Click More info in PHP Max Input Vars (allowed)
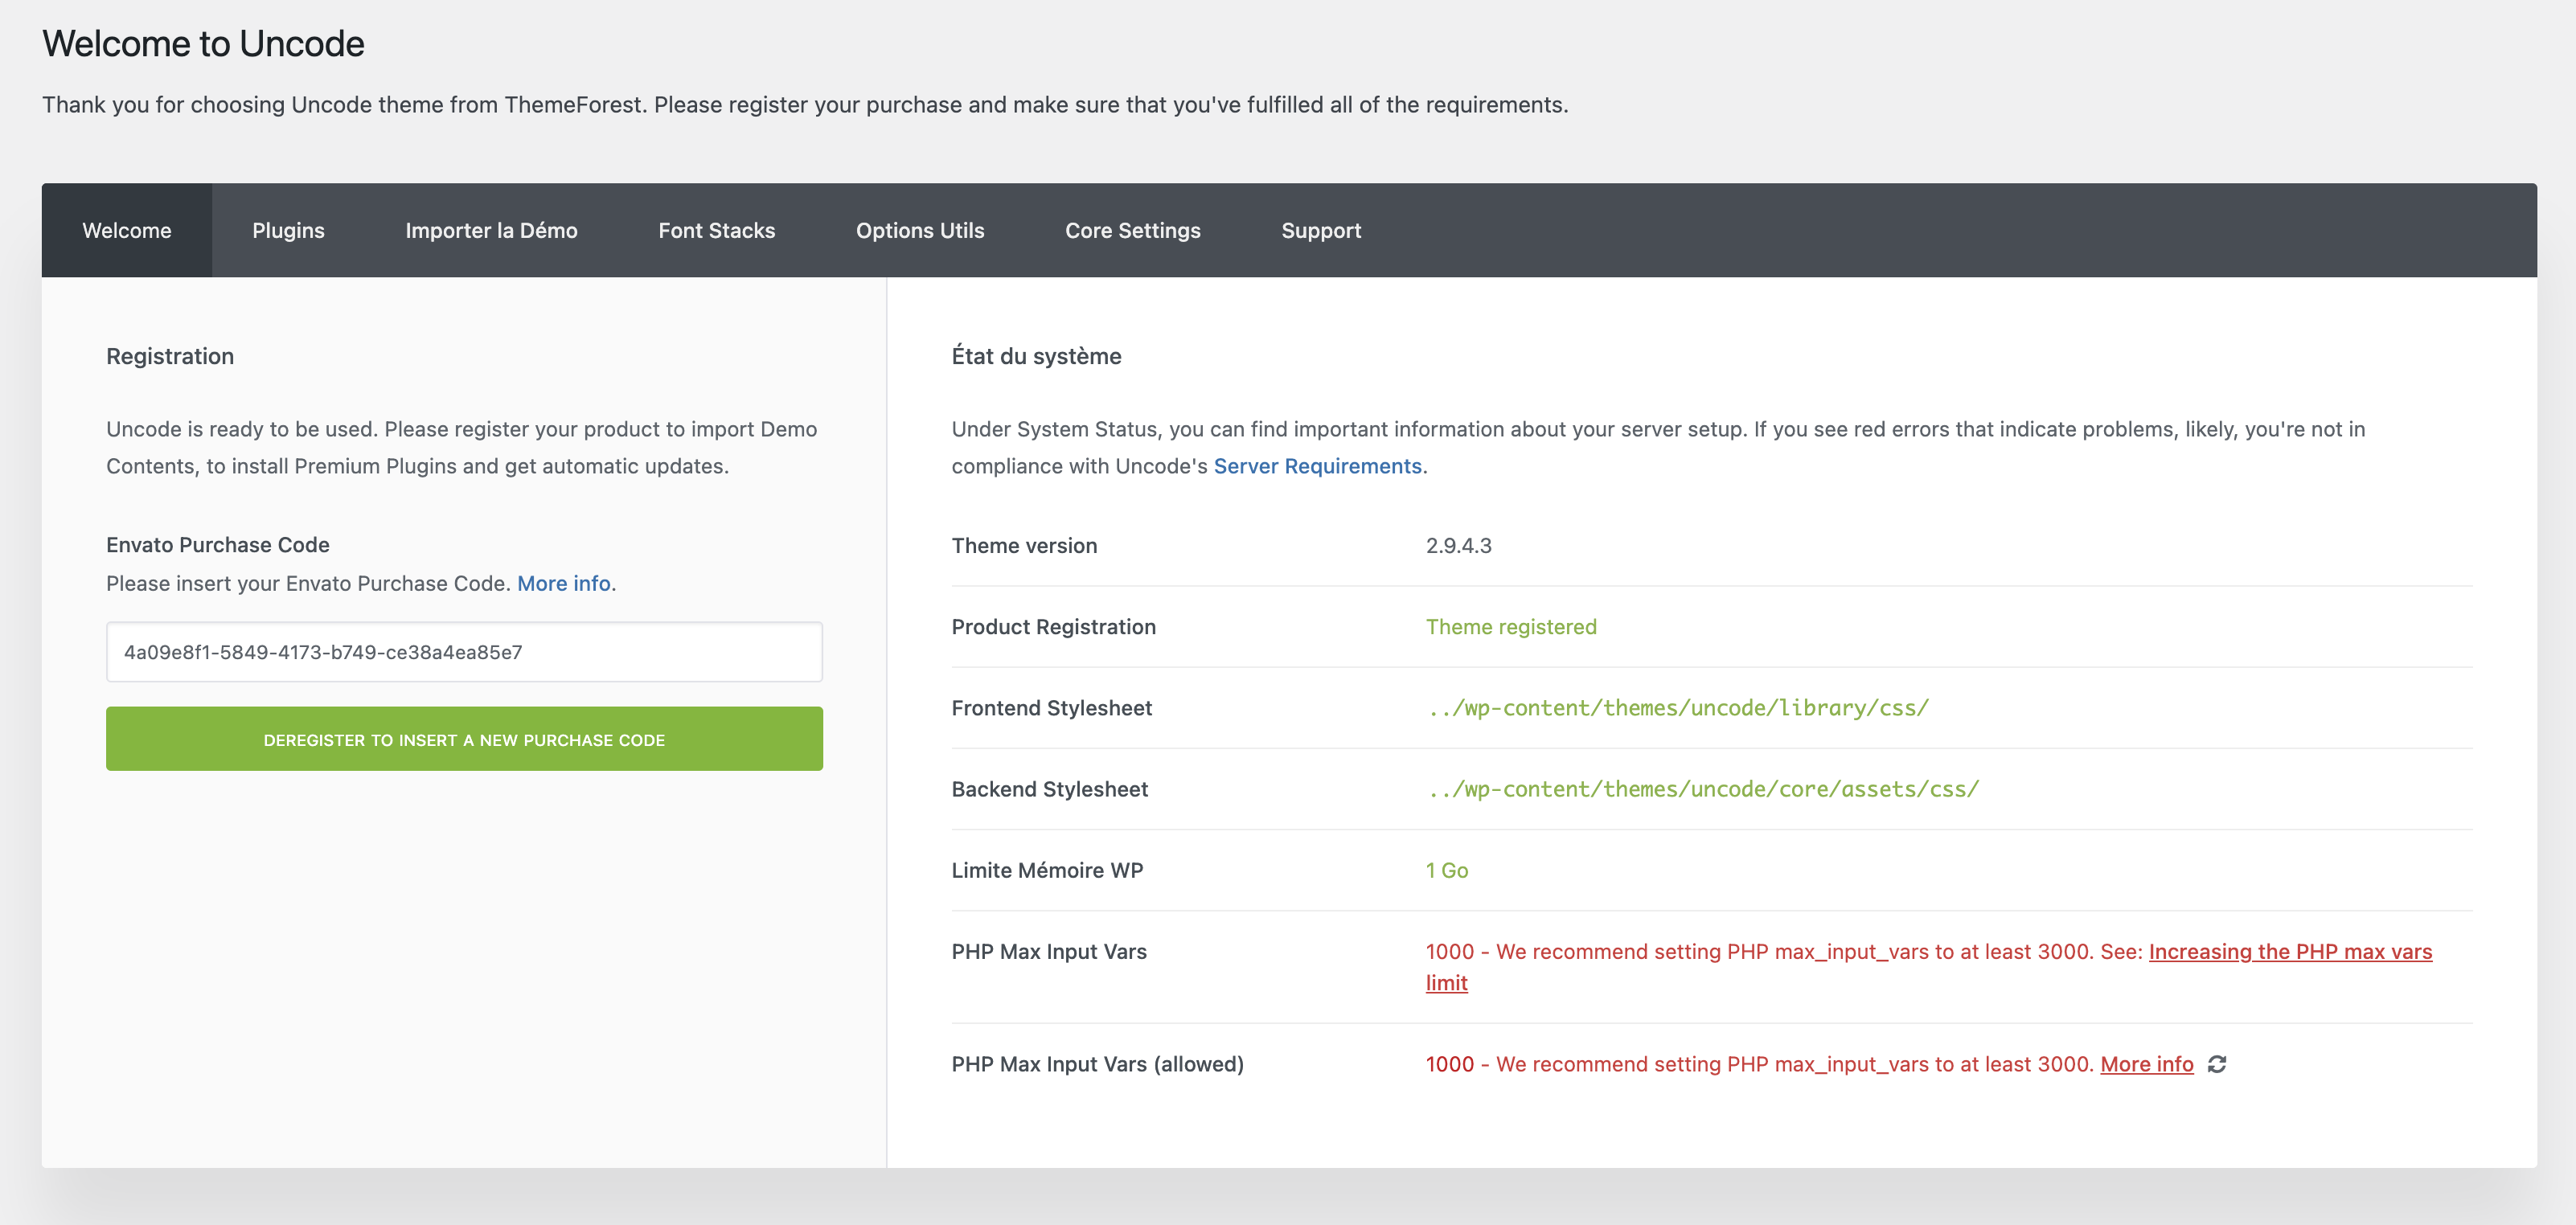Viewport: 2576px width, 1225px height. pos(2146,1064)
